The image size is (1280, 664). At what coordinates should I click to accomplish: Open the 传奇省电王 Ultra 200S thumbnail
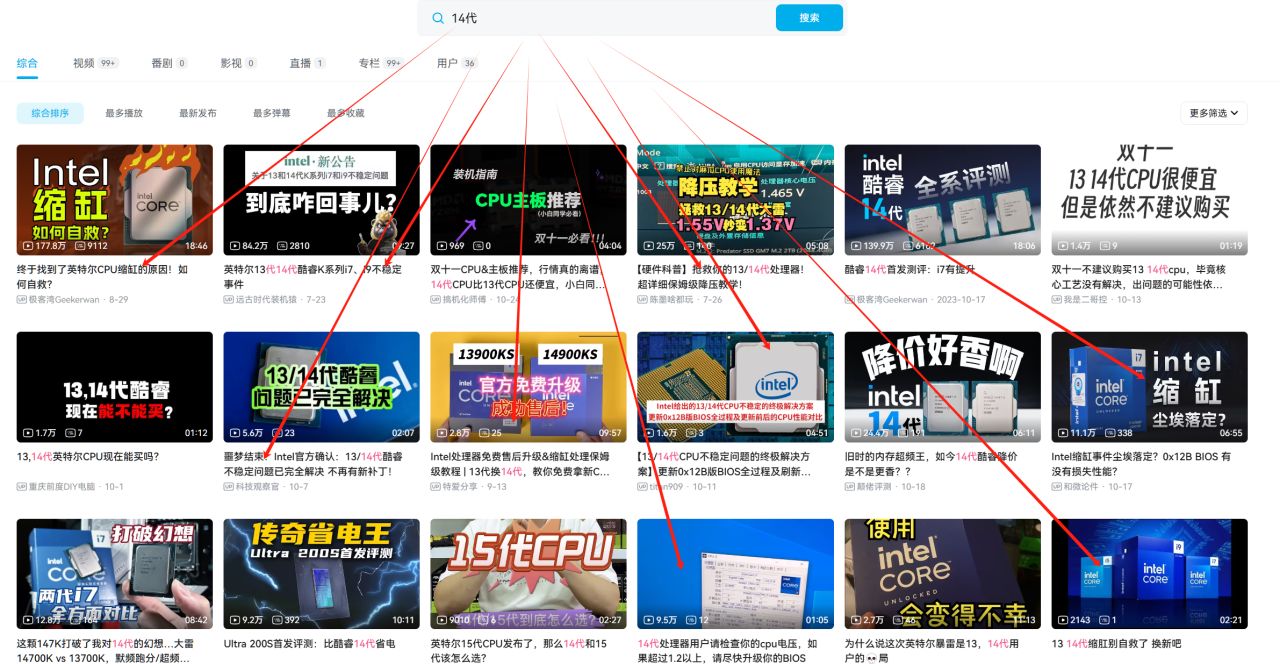pyautogui.click(x=322, y=574)
